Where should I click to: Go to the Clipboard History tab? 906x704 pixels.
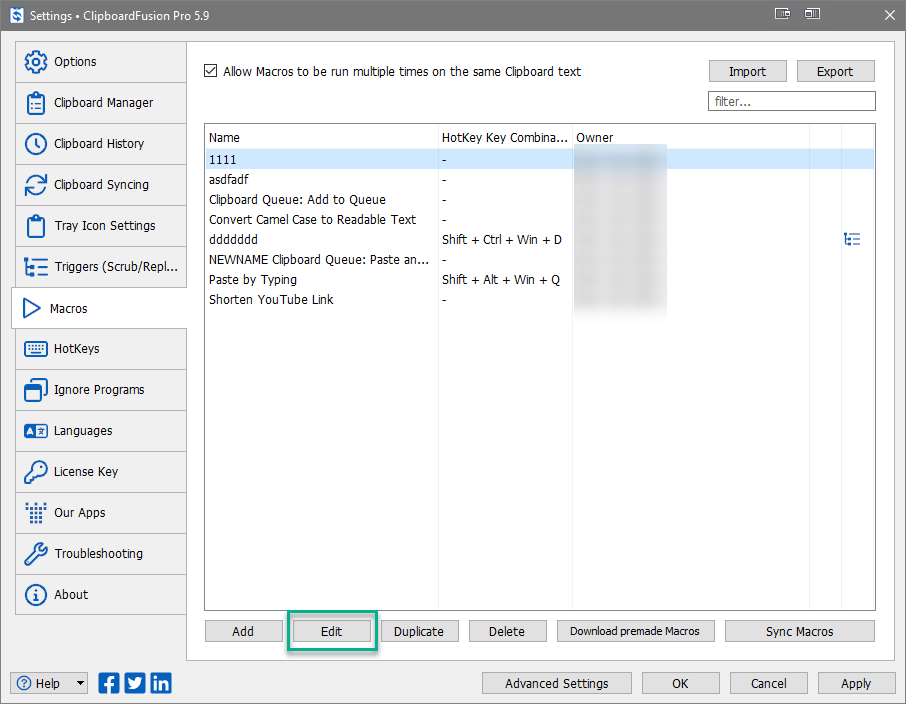point(101,144)
